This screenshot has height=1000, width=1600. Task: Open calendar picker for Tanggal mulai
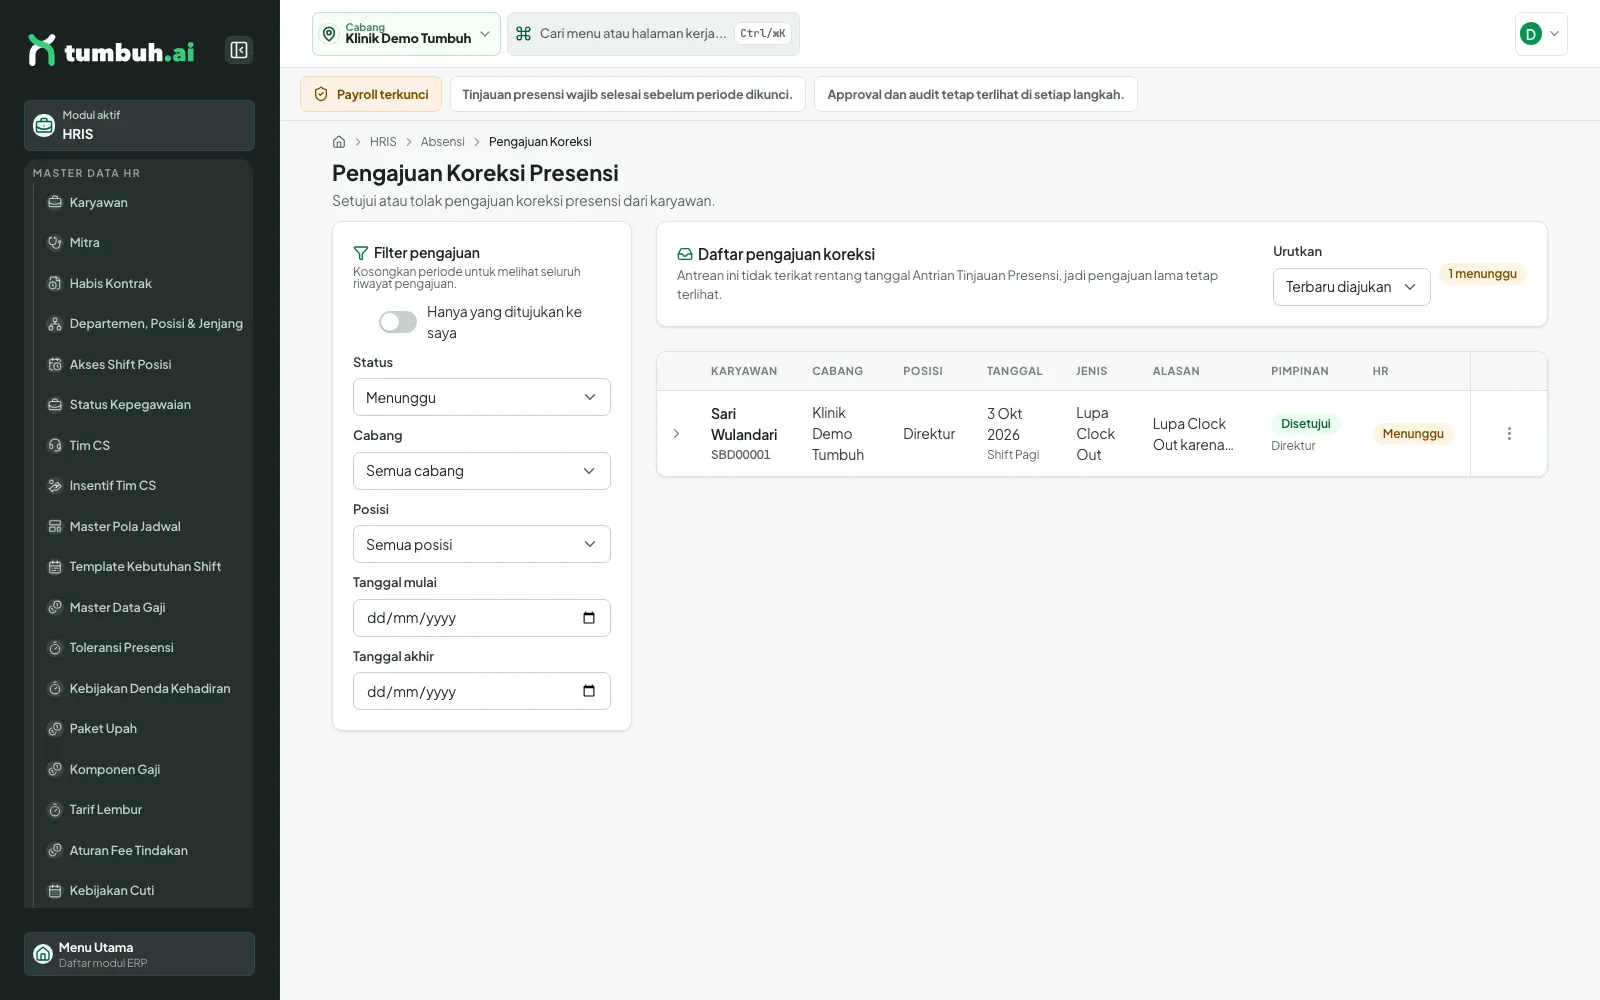pyautogui.click(x=589, y=618)
